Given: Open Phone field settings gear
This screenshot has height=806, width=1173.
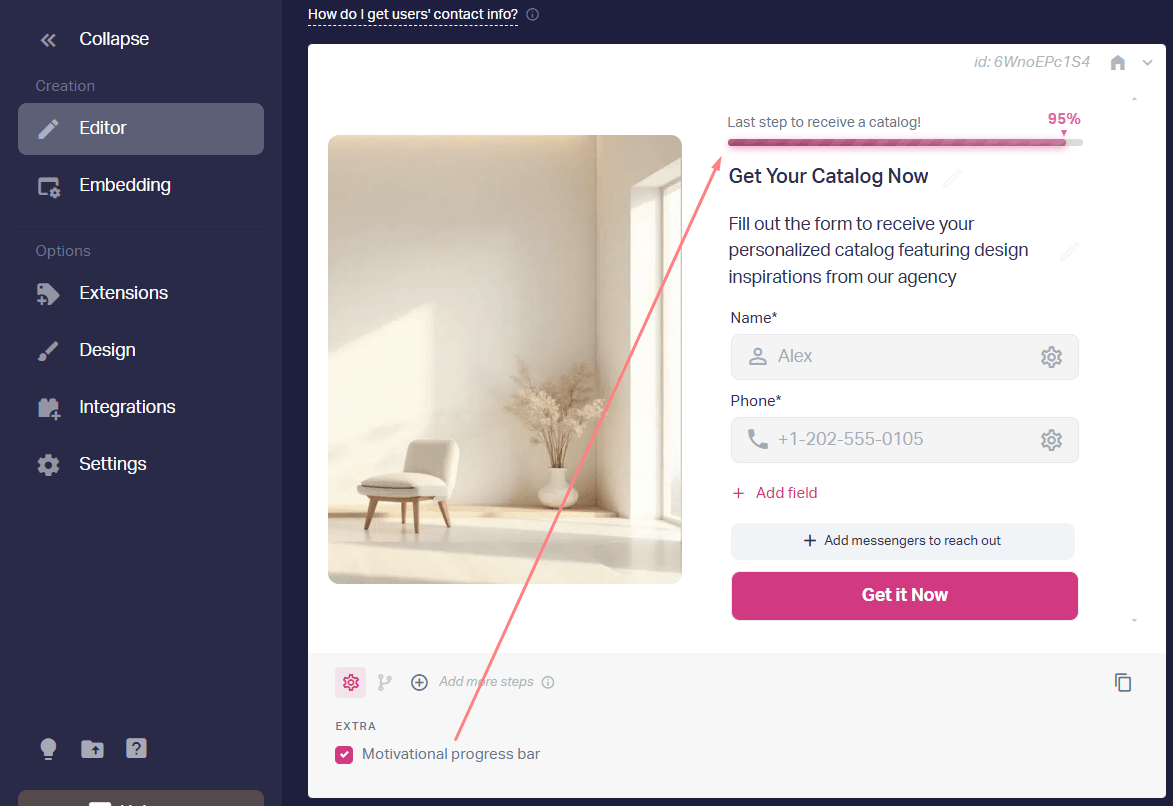Looking at the screenshot, I should 1051,440.
